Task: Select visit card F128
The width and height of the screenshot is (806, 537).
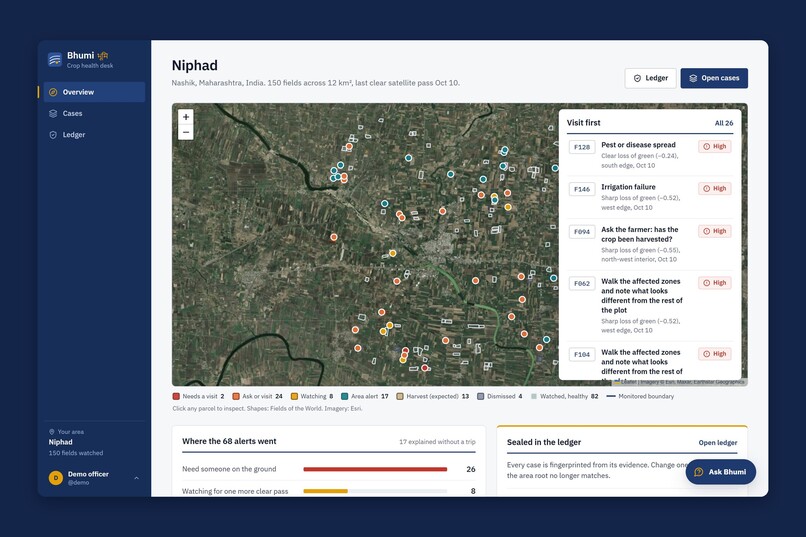Action: point(650,155)
